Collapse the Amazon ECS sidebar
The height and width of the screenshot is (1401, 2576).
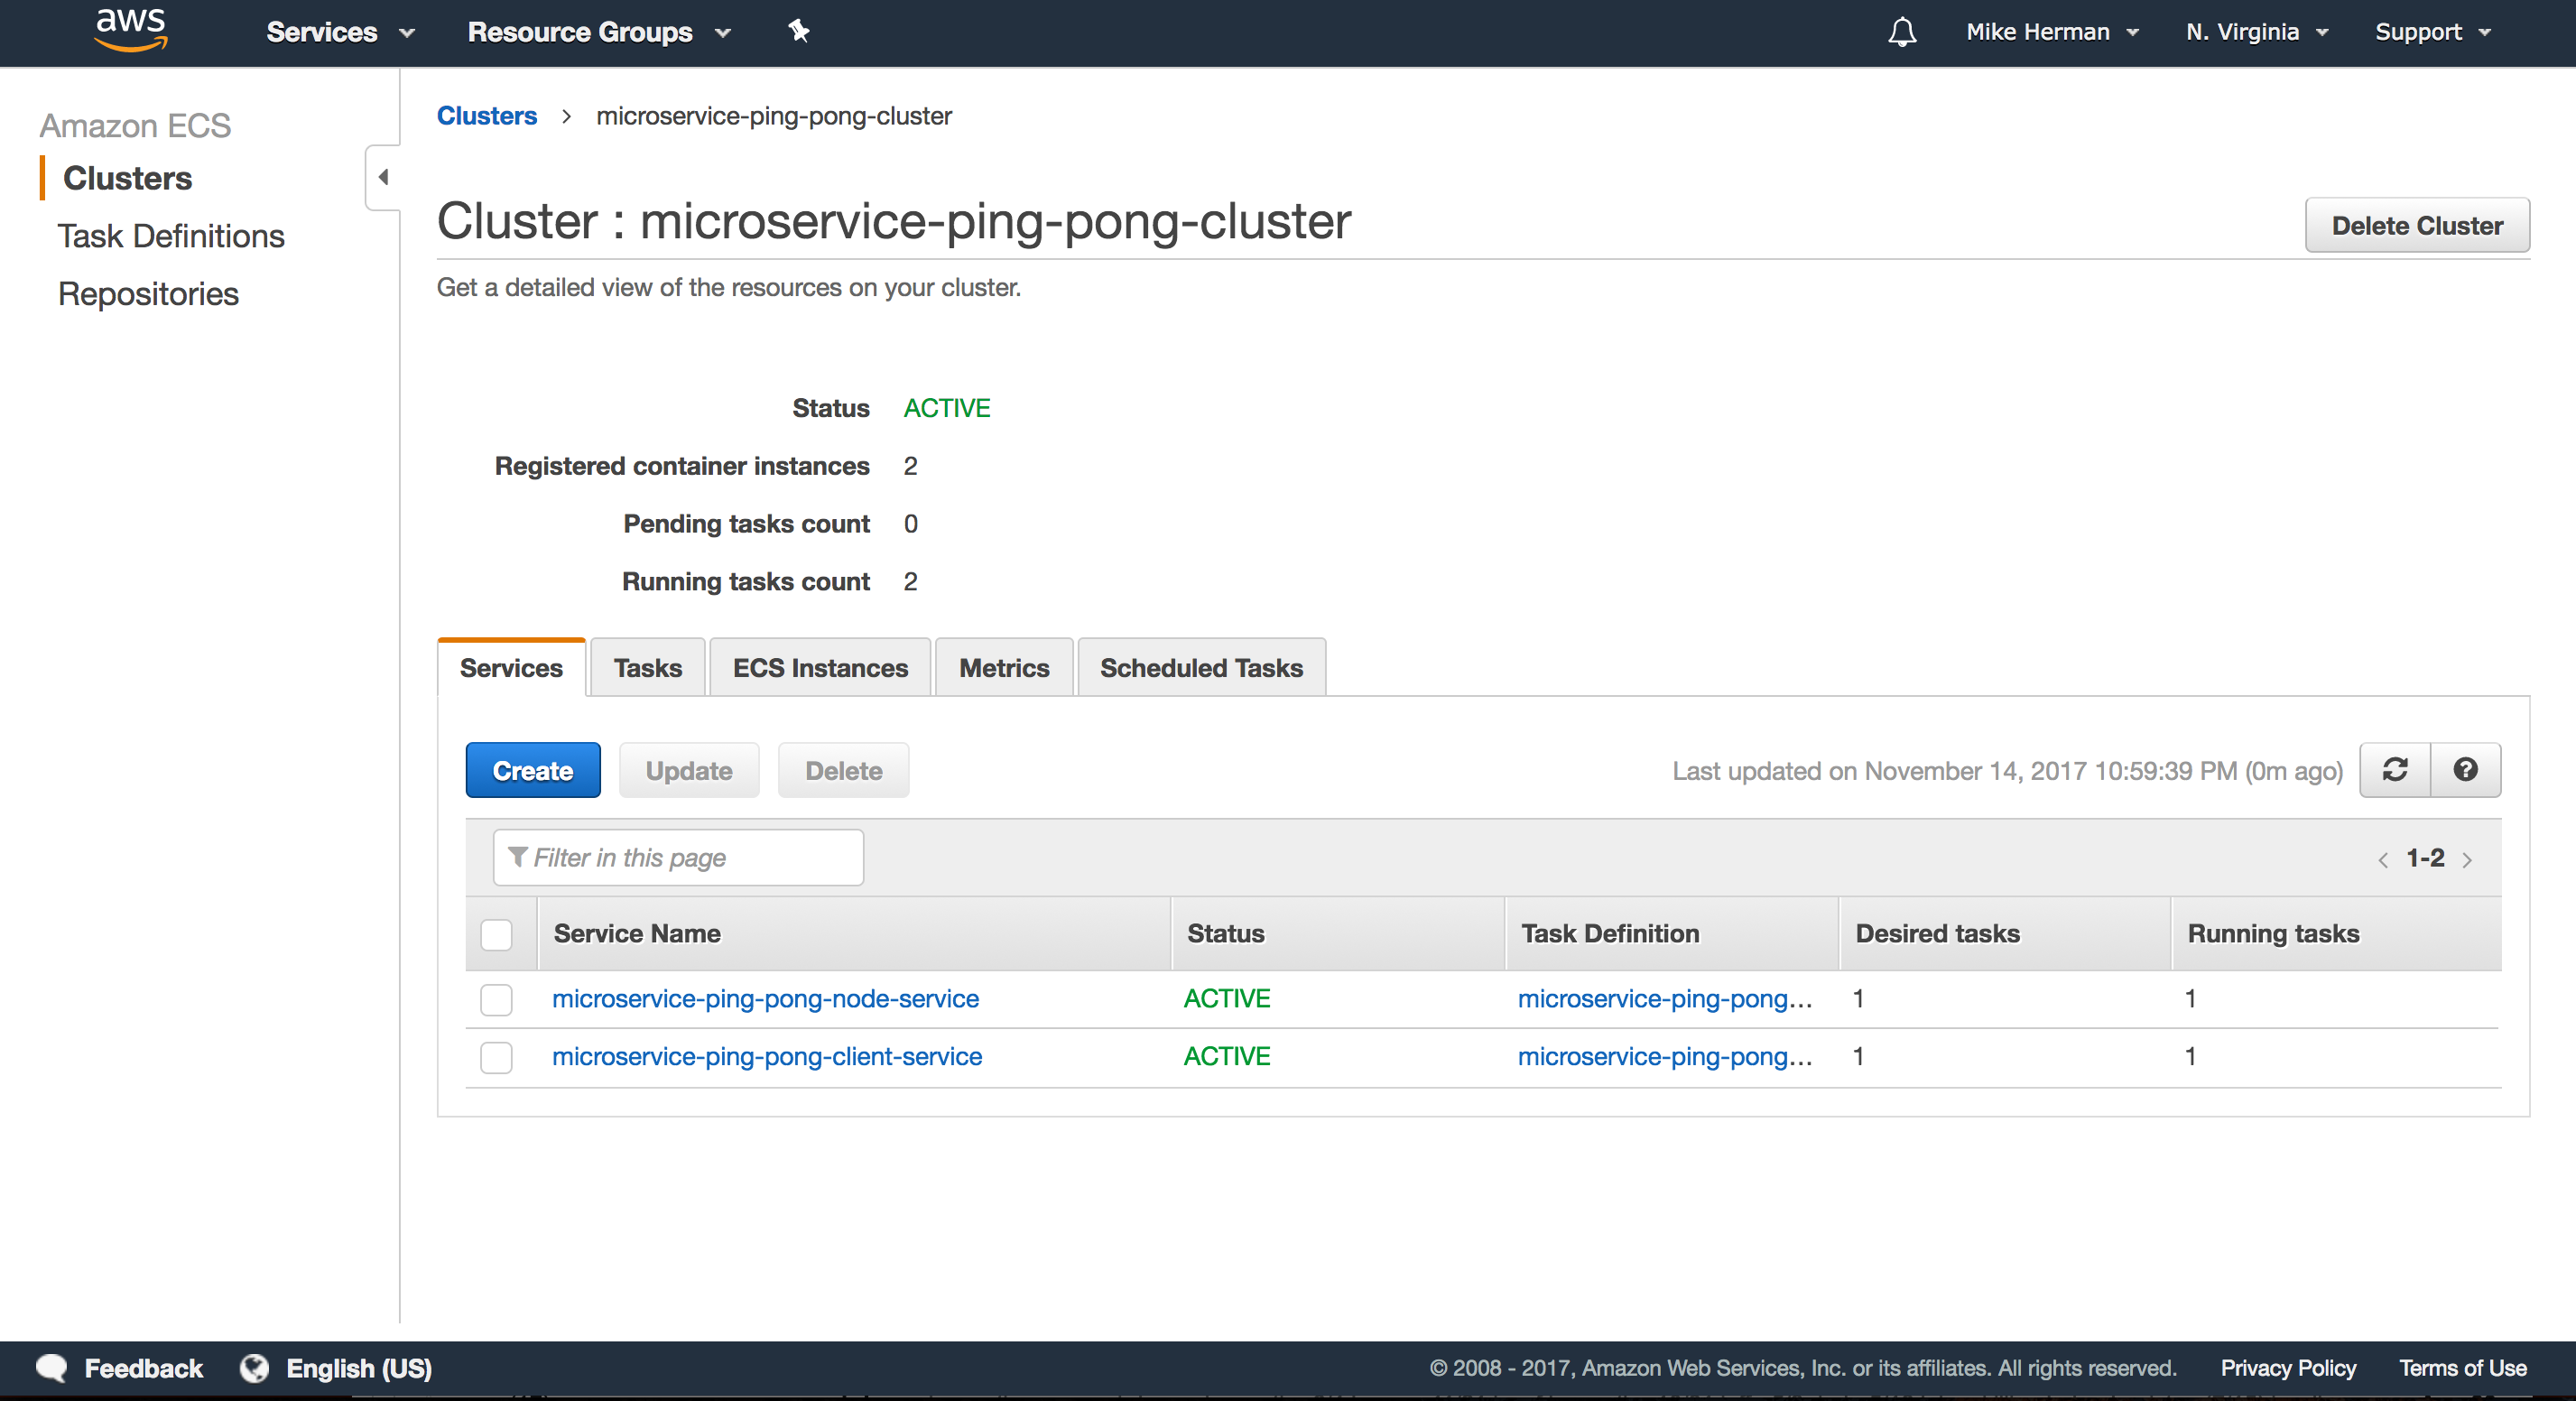click(382, 177)
